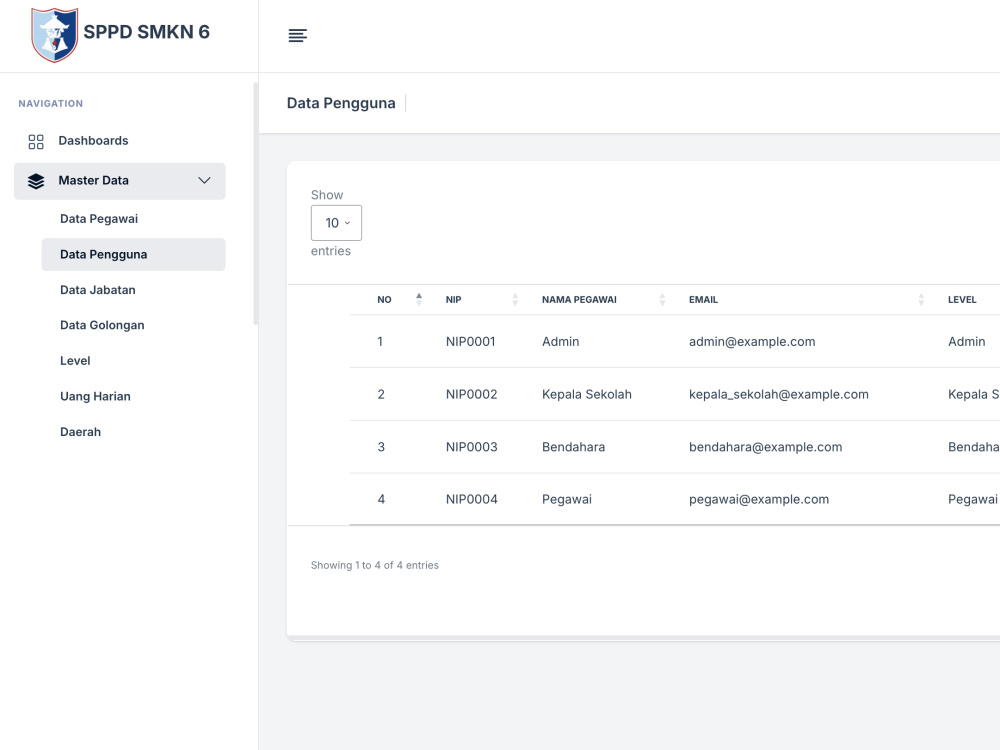Click the sidebar vertical scrollbar
This screenshot has height=750, width=1000.
click(x=256, y=204)
